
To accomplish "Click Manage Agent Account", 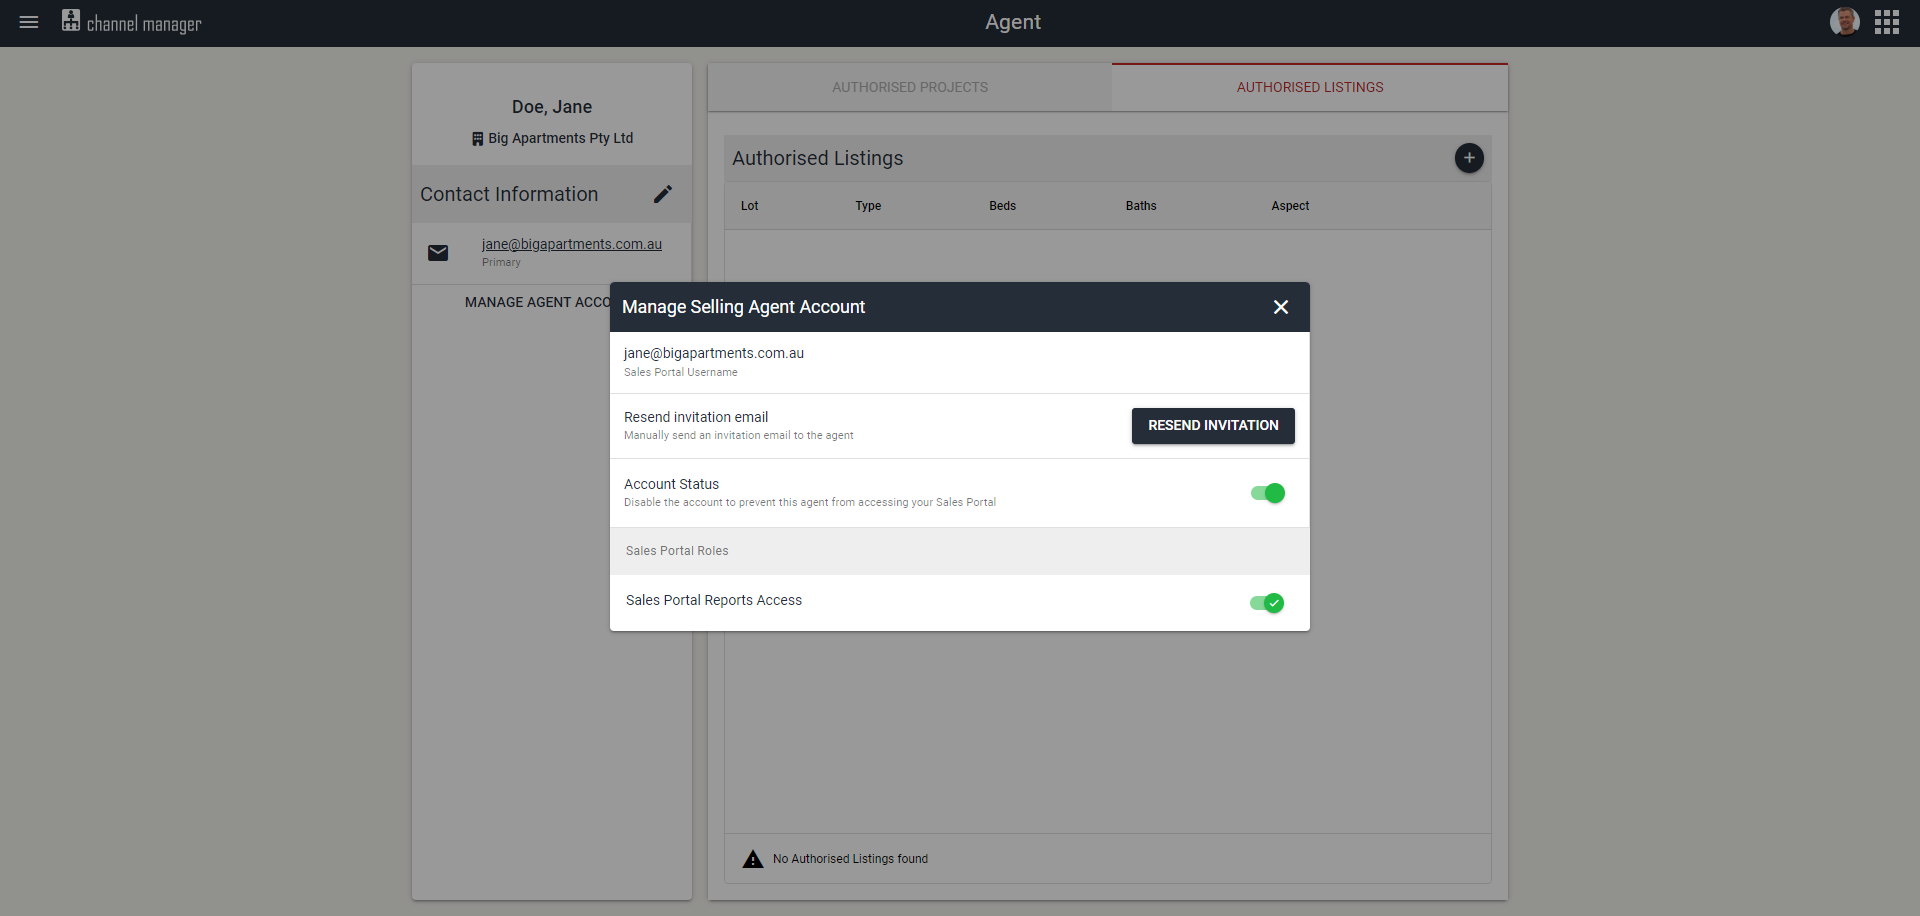I will coord(536,301).
